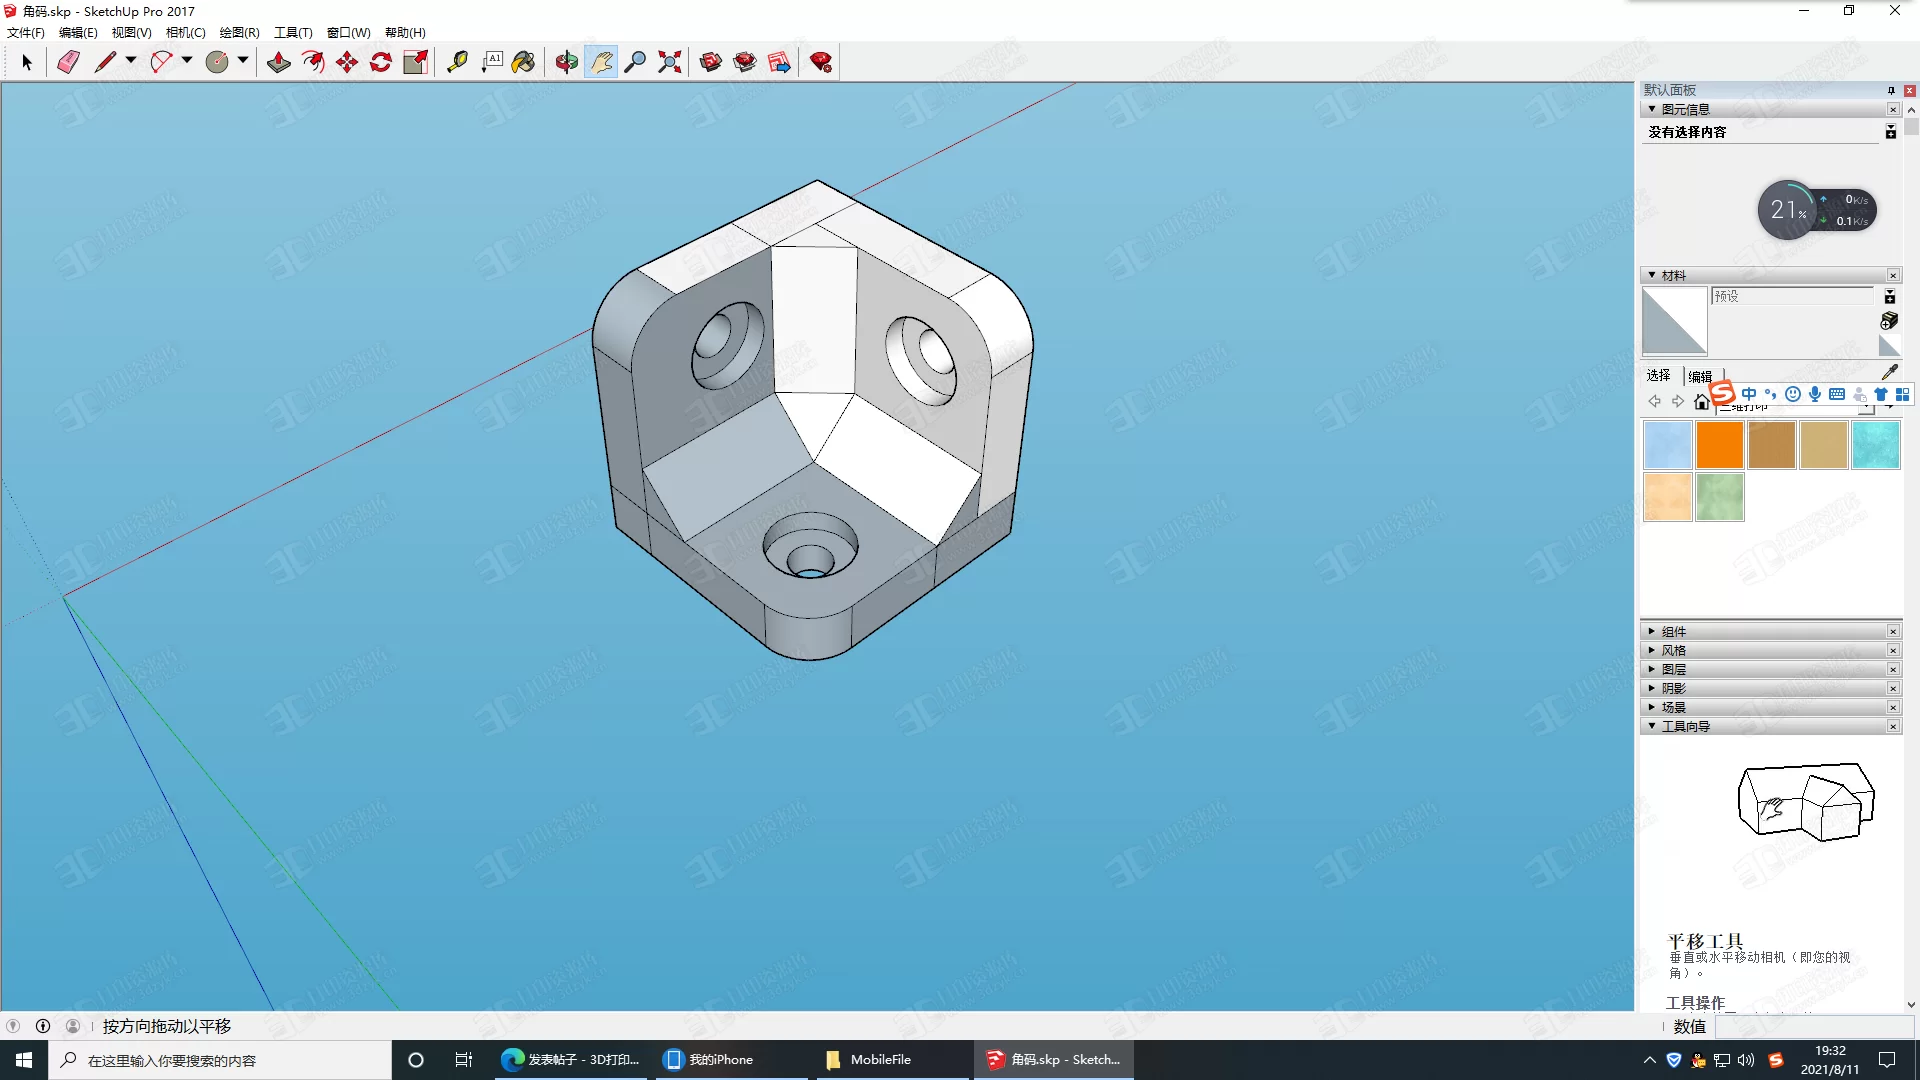Screen dimensions: 1920x1080
Task: Activate the Line pencil tool
Action: (x=105, y=62)
